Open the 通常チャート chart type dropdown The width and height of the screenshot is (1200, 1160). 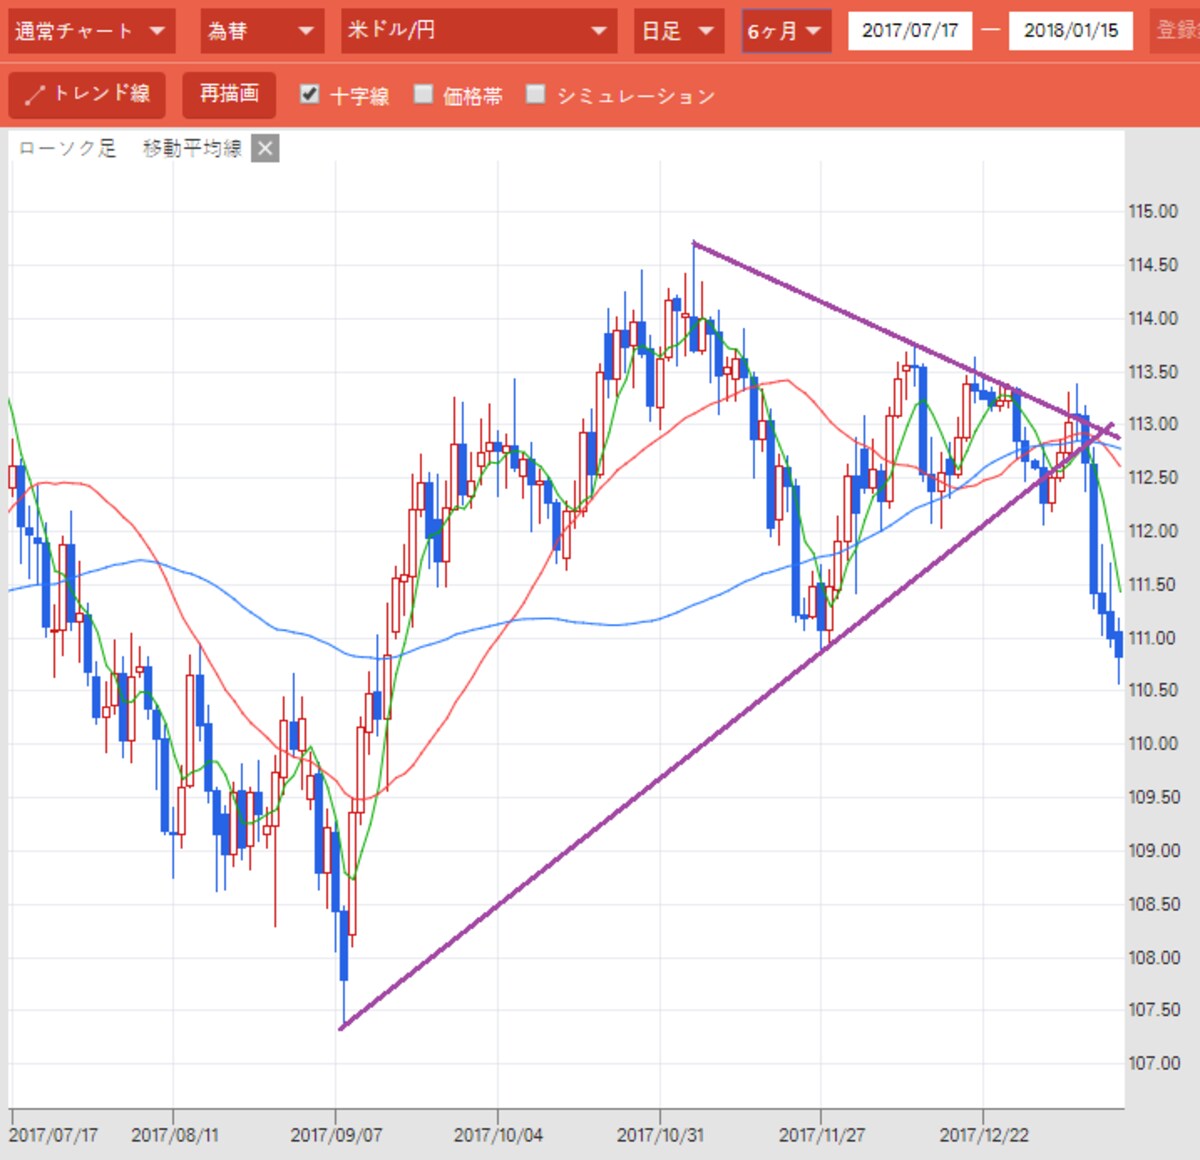coord(91,31)
